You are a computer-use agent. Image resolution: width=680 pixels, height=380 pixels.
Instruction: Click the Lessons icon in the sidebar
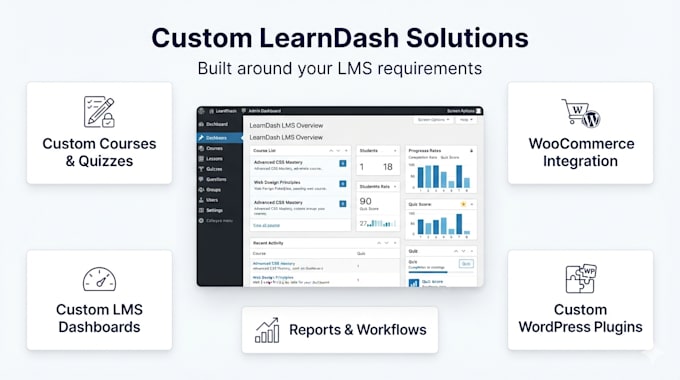click(201, 159)
